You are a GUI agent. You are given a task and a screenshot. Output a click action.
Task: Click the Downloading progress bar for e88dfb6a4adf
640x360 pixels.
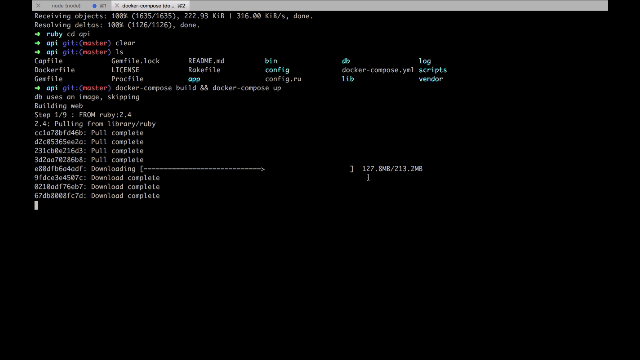click(x=247, y=169)
